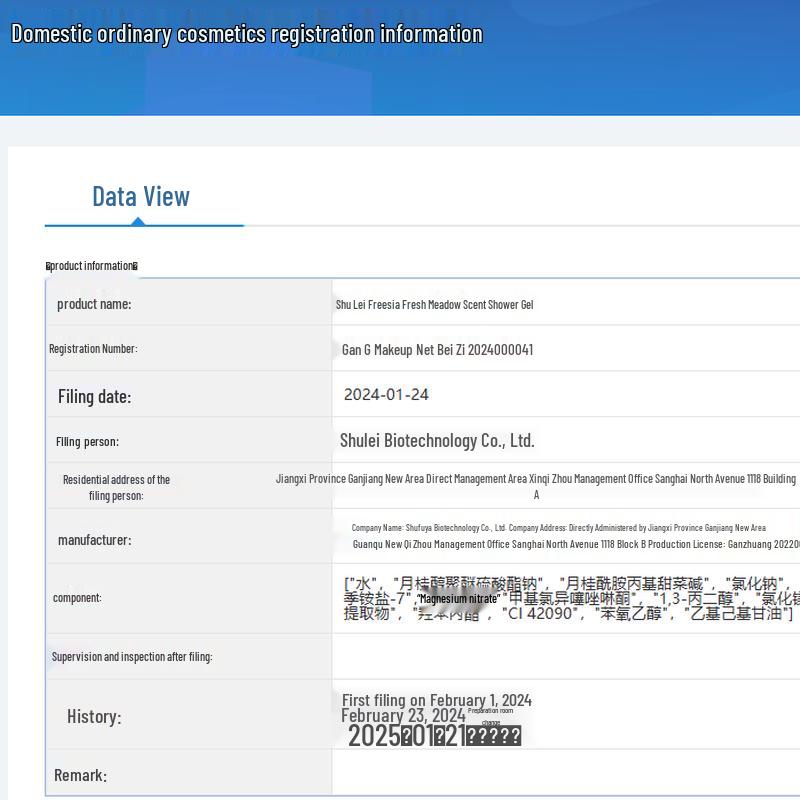
Task: Click the residential address value in Jiangxi Province
Action: (536, 479)
